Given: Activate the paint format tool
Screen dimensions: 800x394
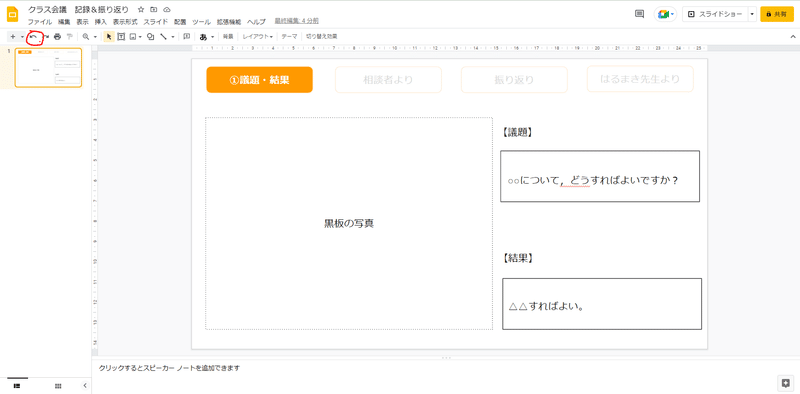Looking at the screenshot, I should 69,37.
